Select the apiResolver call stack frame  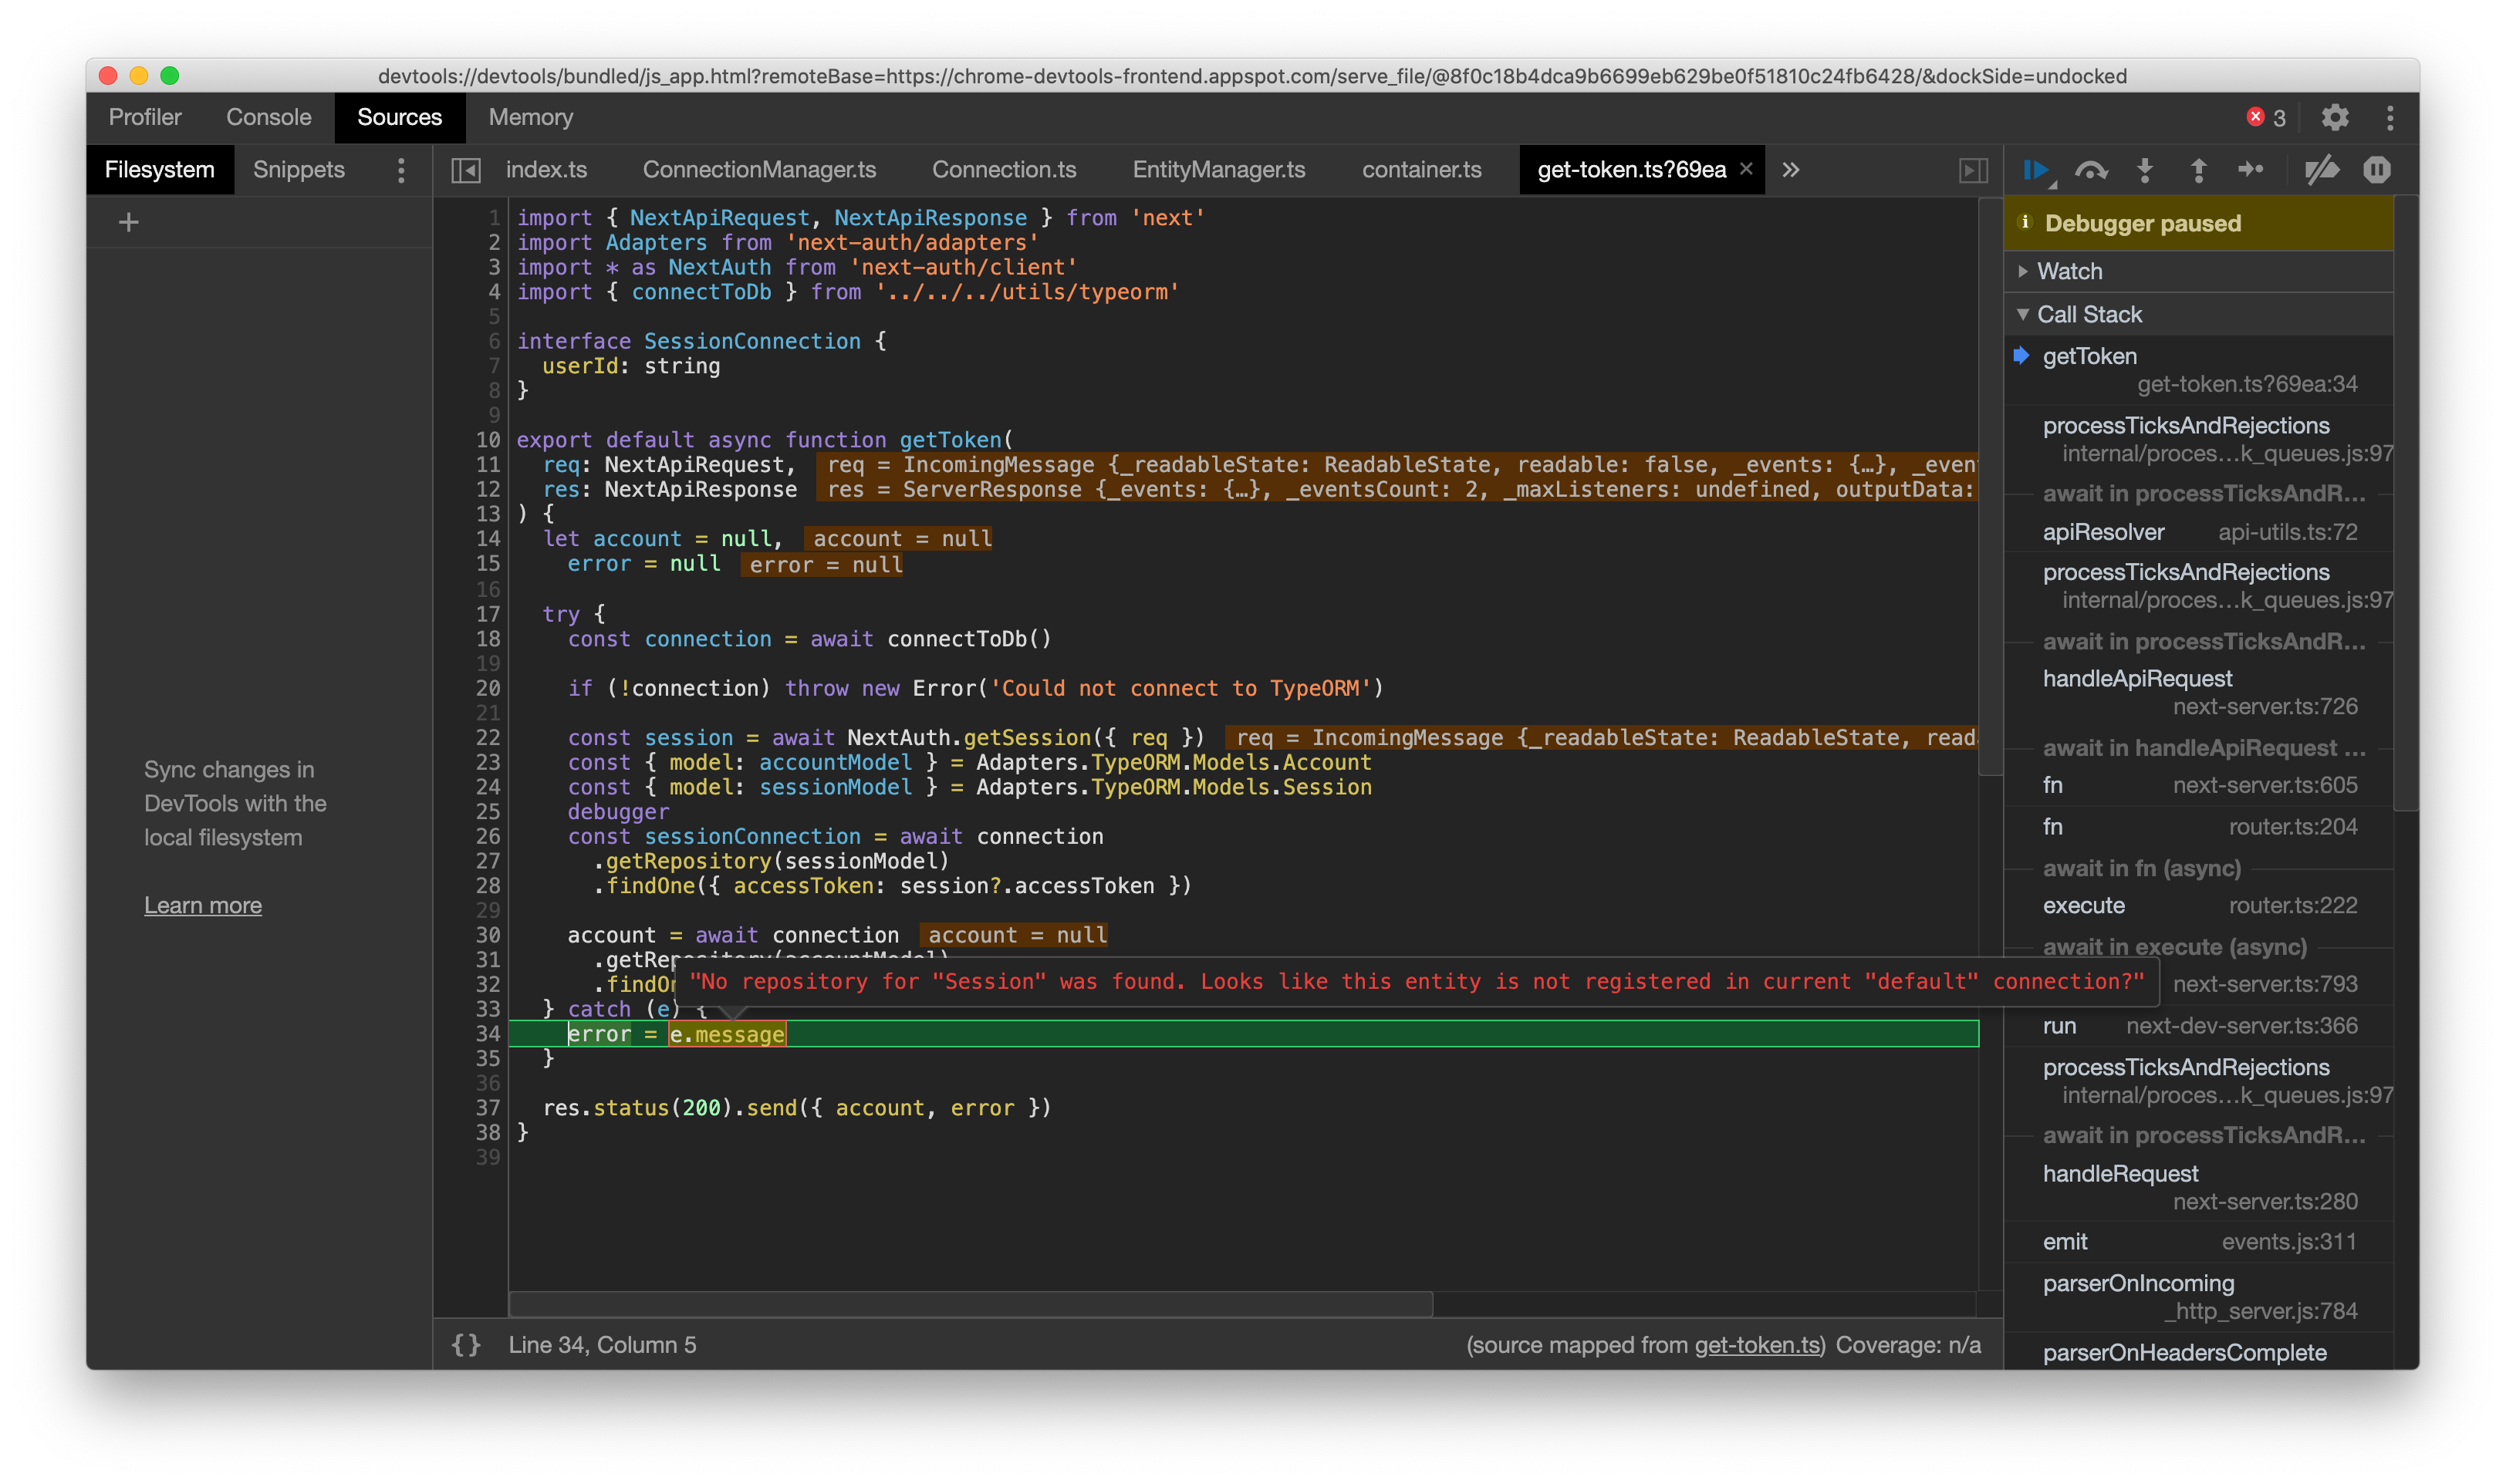[2199, 532]
